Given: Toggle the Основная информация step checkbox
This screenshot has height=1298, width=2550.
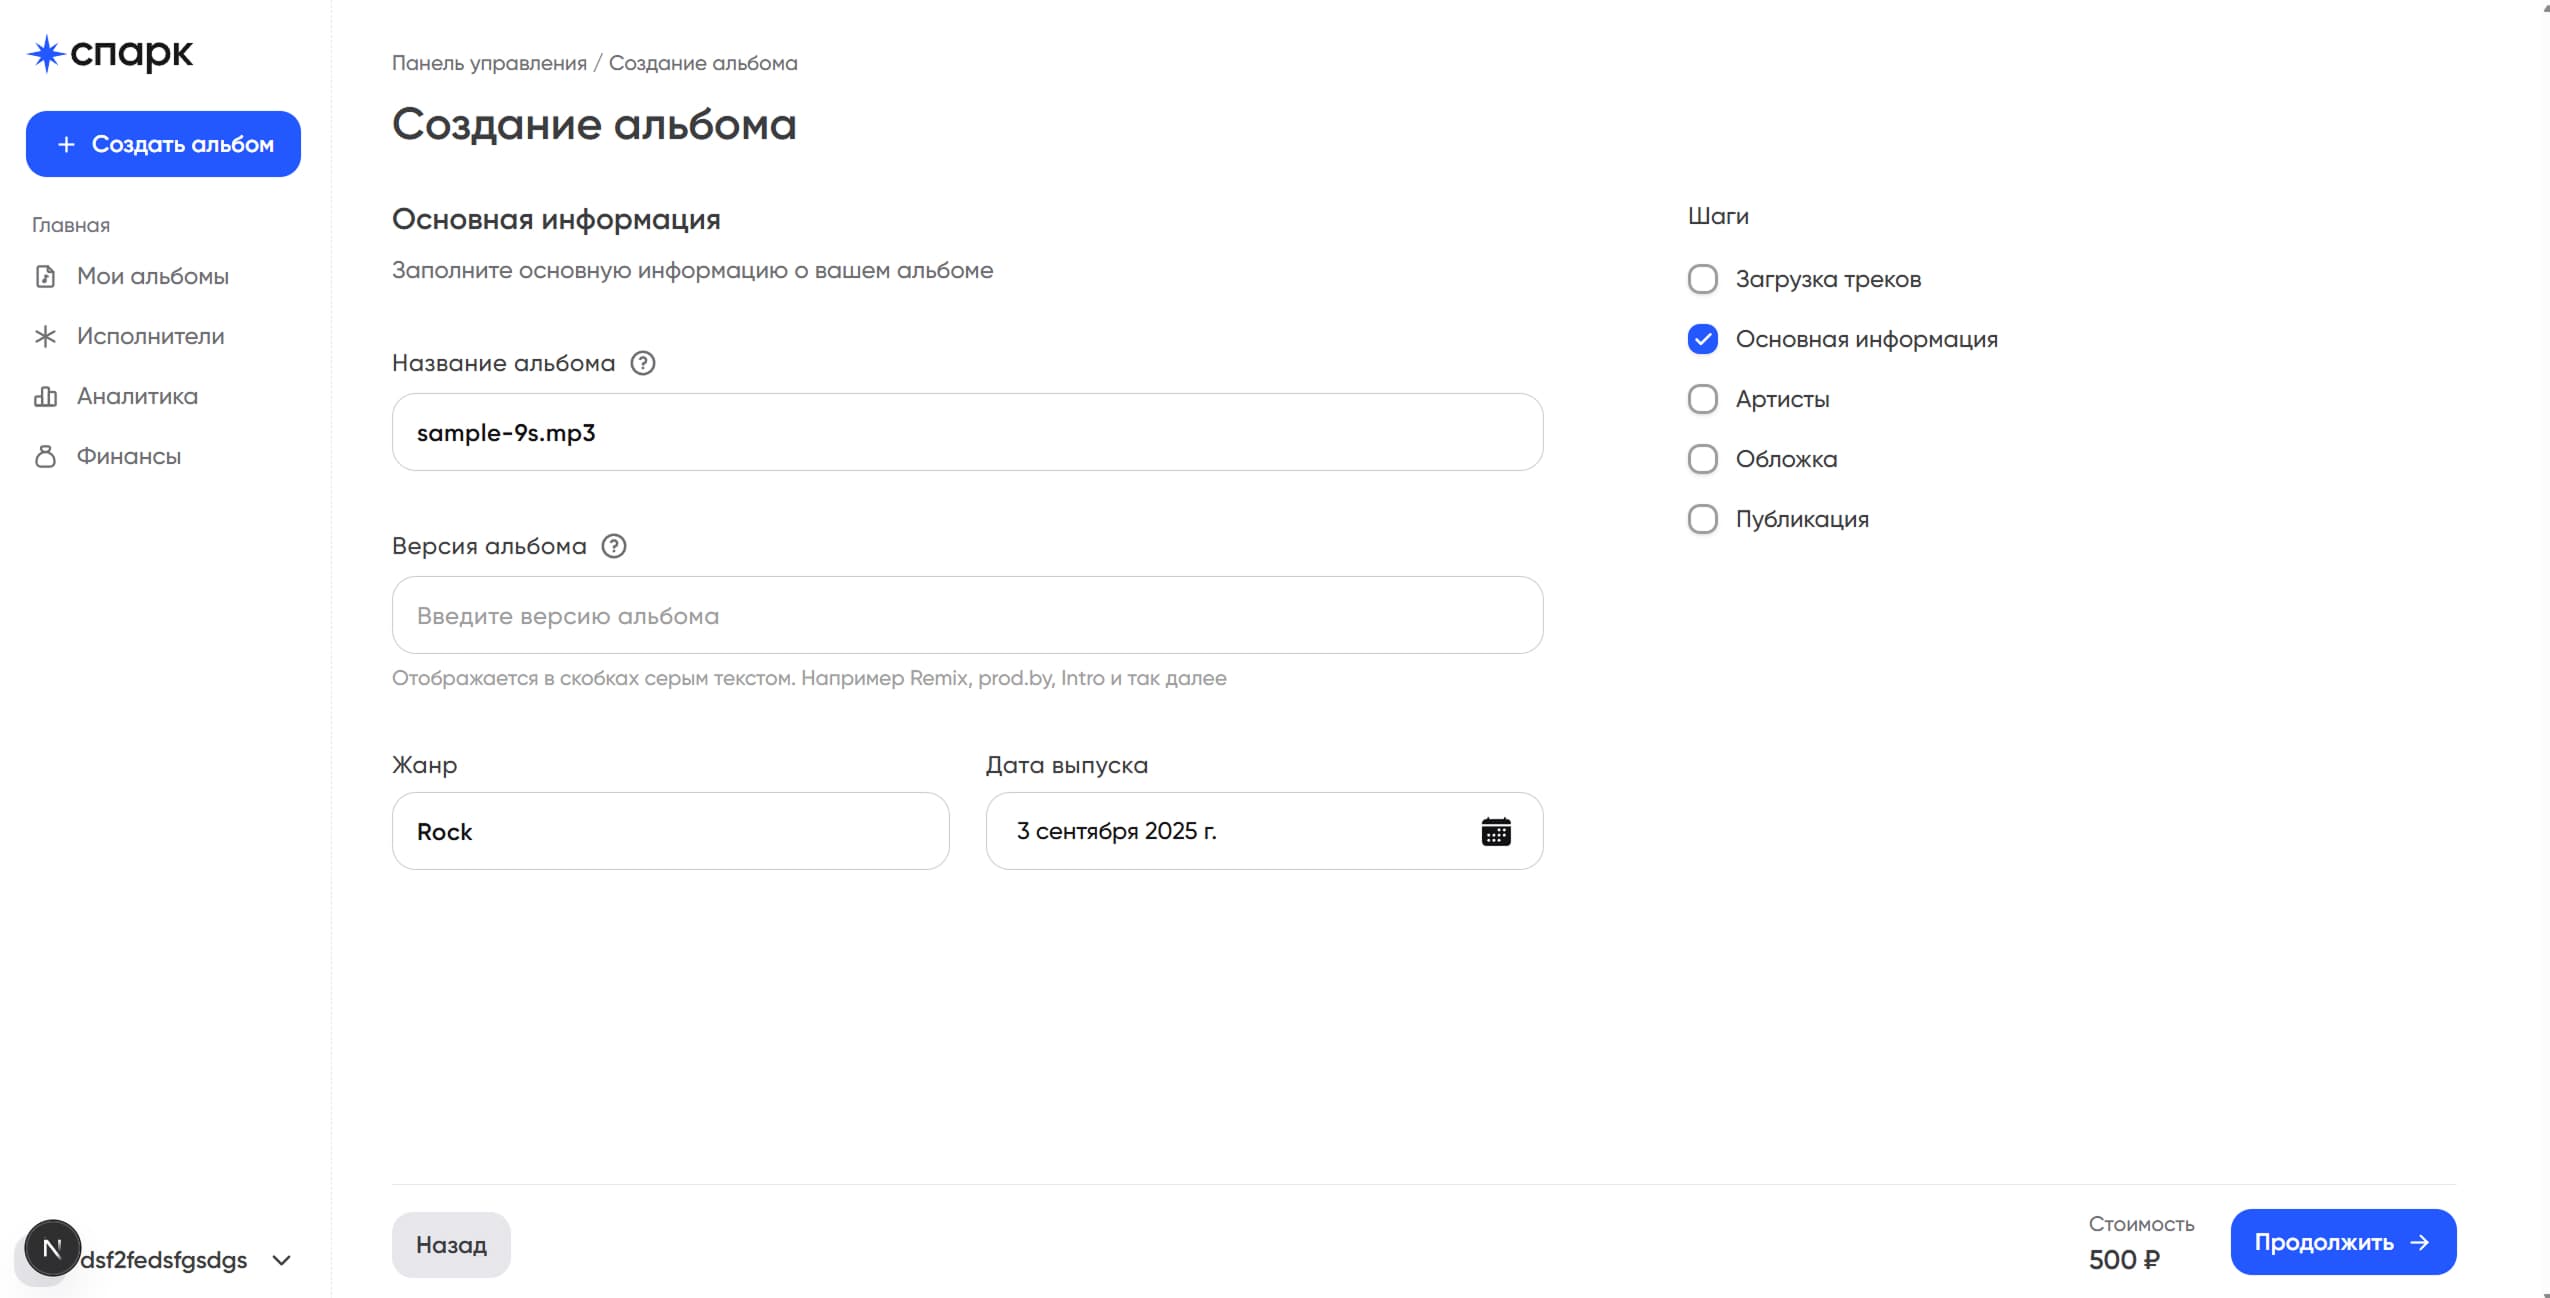Looking at the screenshot, I should [x=1702, y=339].
